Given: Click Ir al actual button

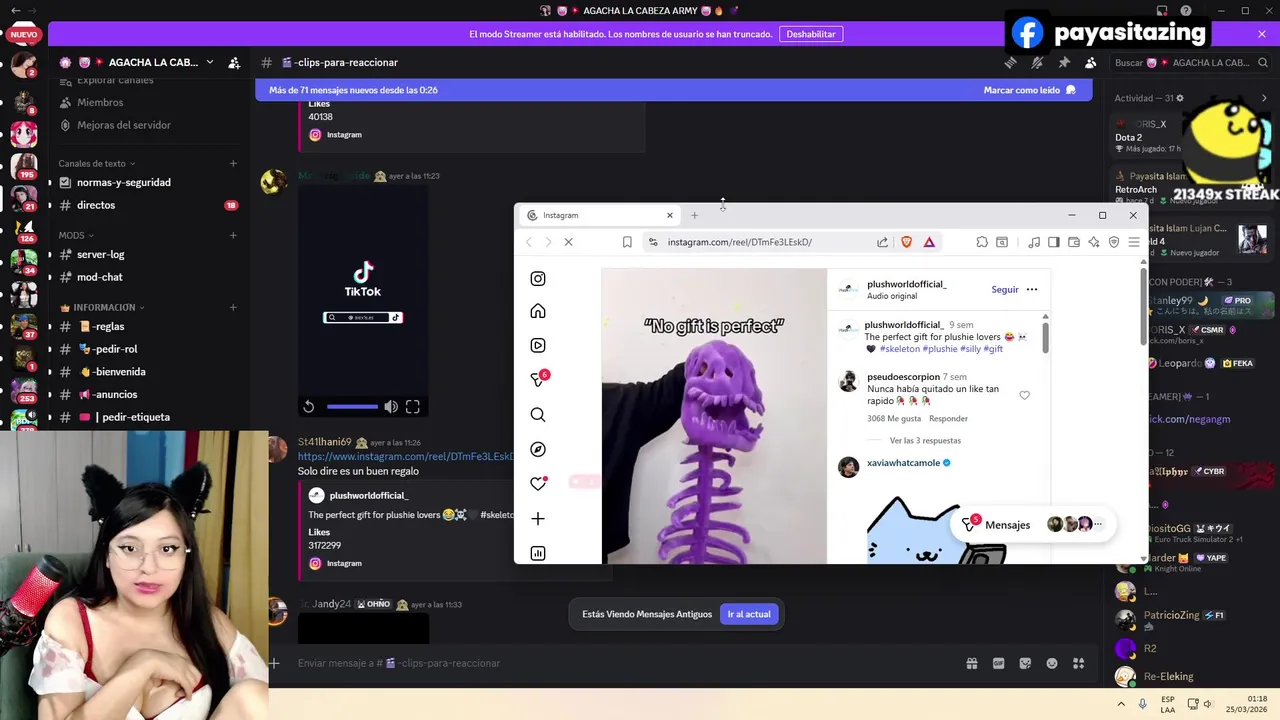Looking at the screenshot, I should click(x=749, y=614).
